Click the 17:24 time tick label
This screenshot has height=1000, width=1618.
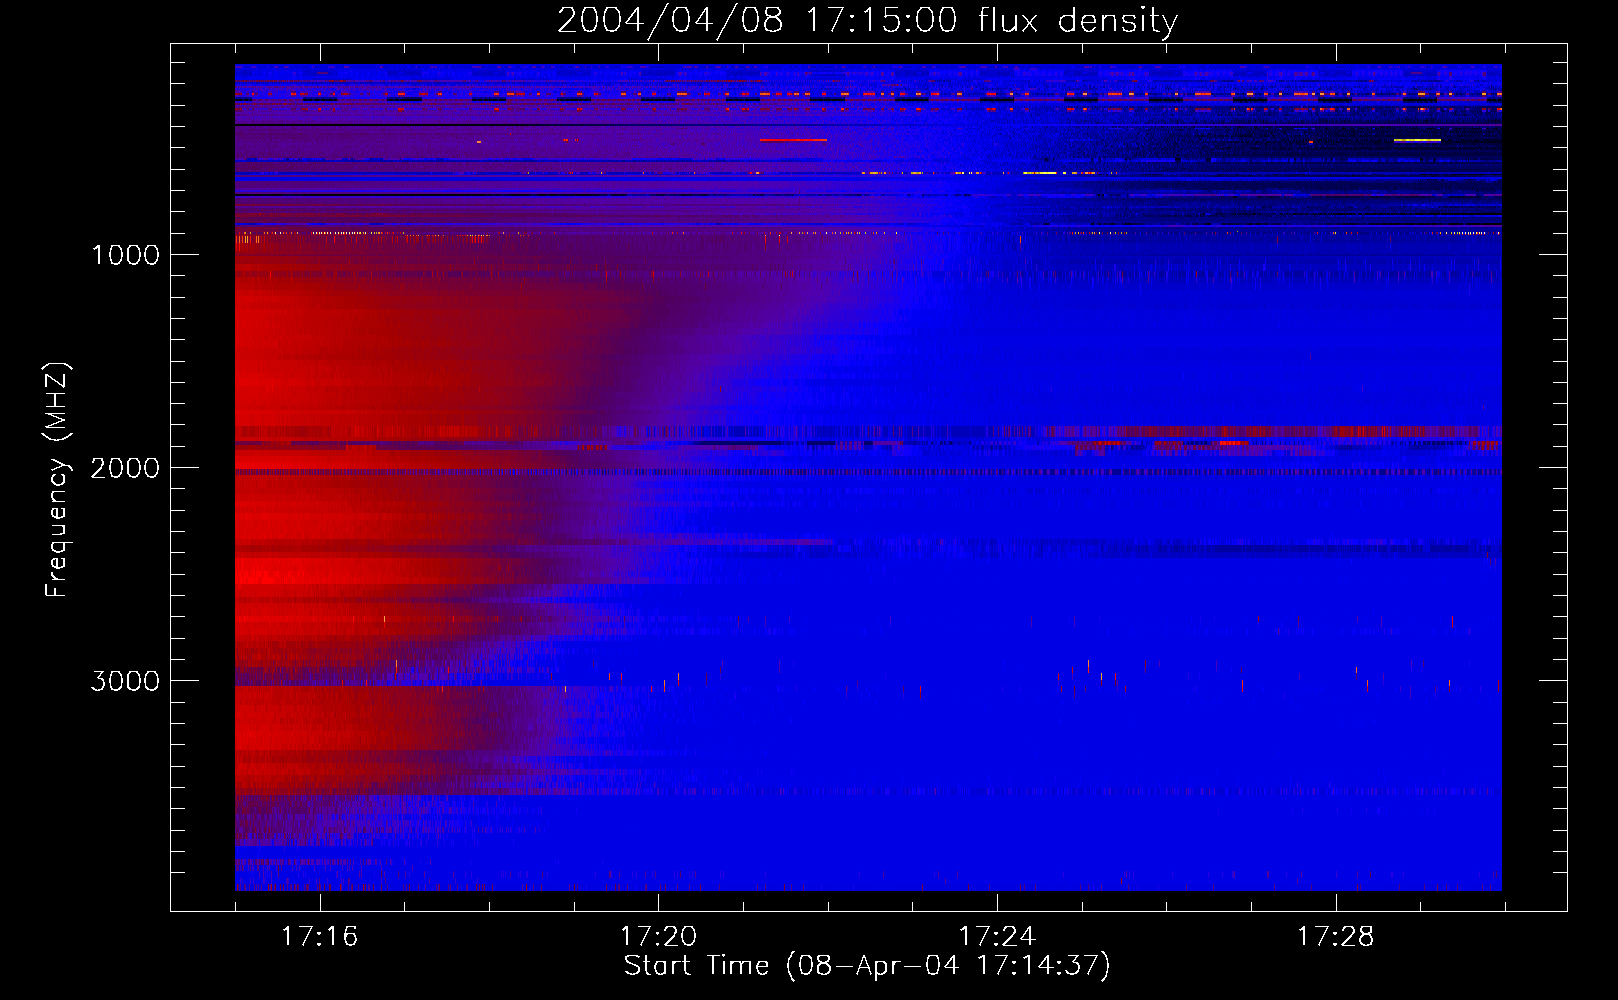click(x=997, y=937)
